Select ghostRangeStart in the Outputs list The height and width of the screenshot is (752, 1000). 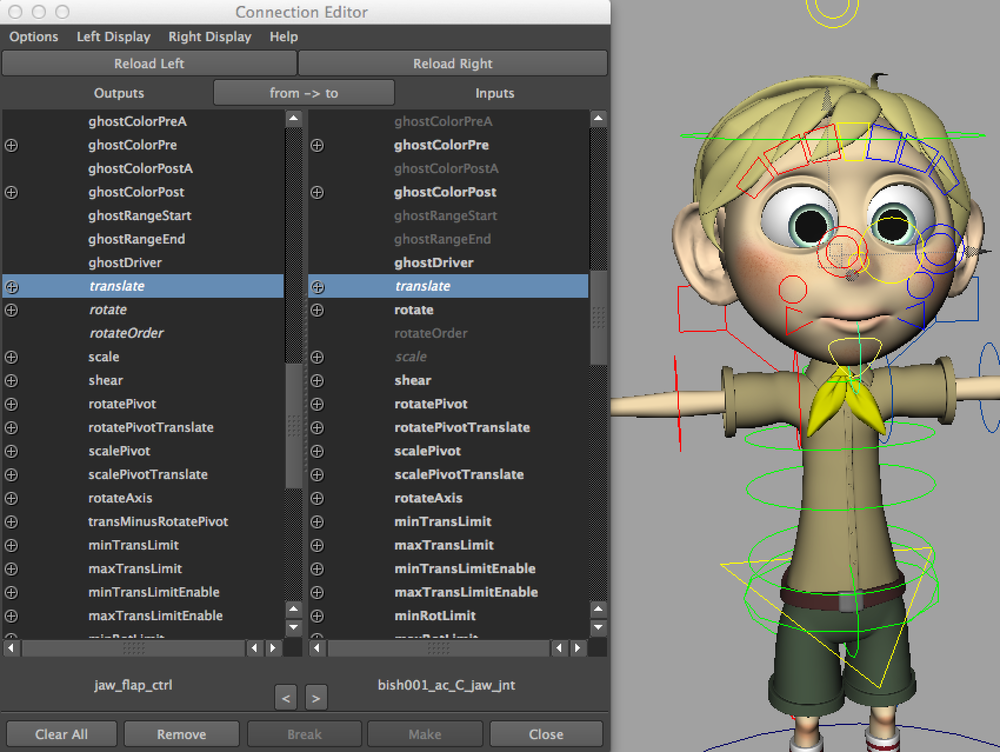click(140, 216)
